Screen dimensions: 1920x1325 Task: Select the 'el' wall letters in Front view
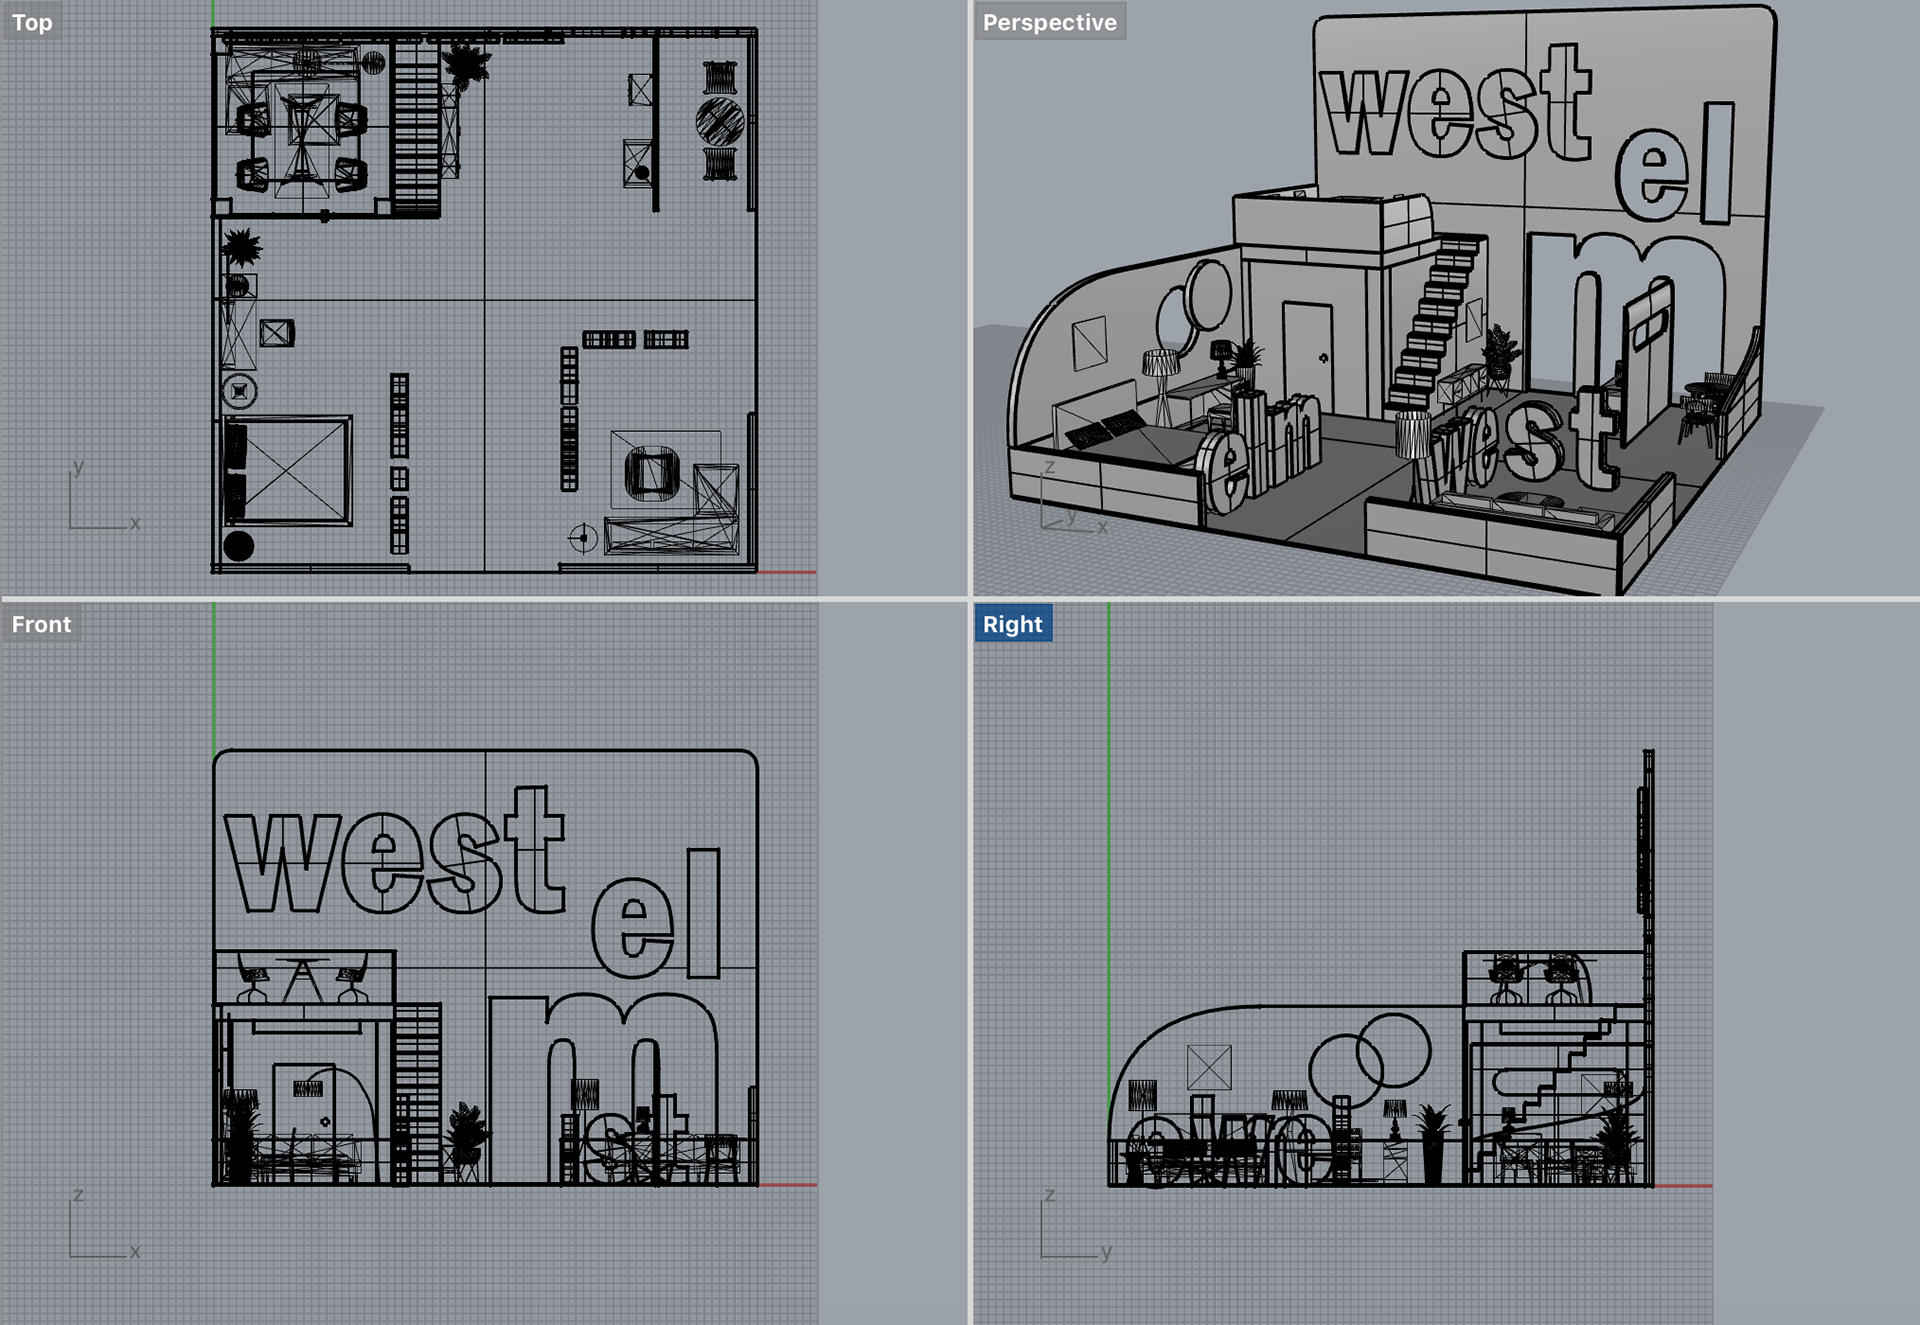point(656,913)
